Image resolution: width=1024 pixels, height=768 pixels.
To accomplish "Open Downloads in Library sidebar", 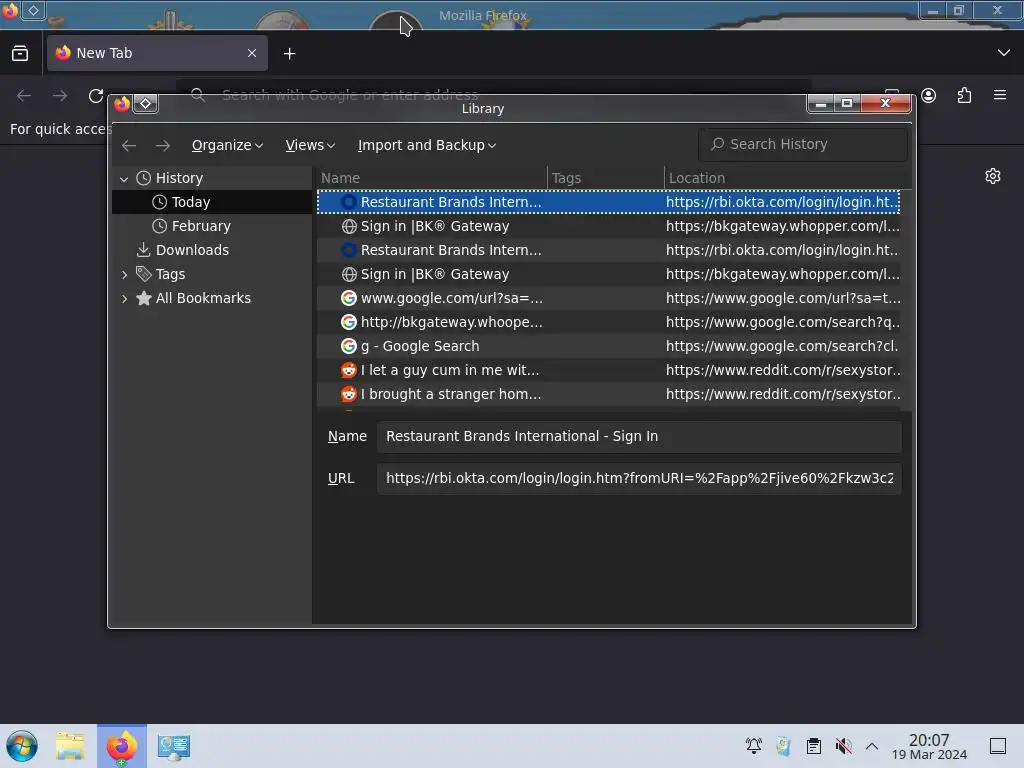I will [x=212, y=250].
